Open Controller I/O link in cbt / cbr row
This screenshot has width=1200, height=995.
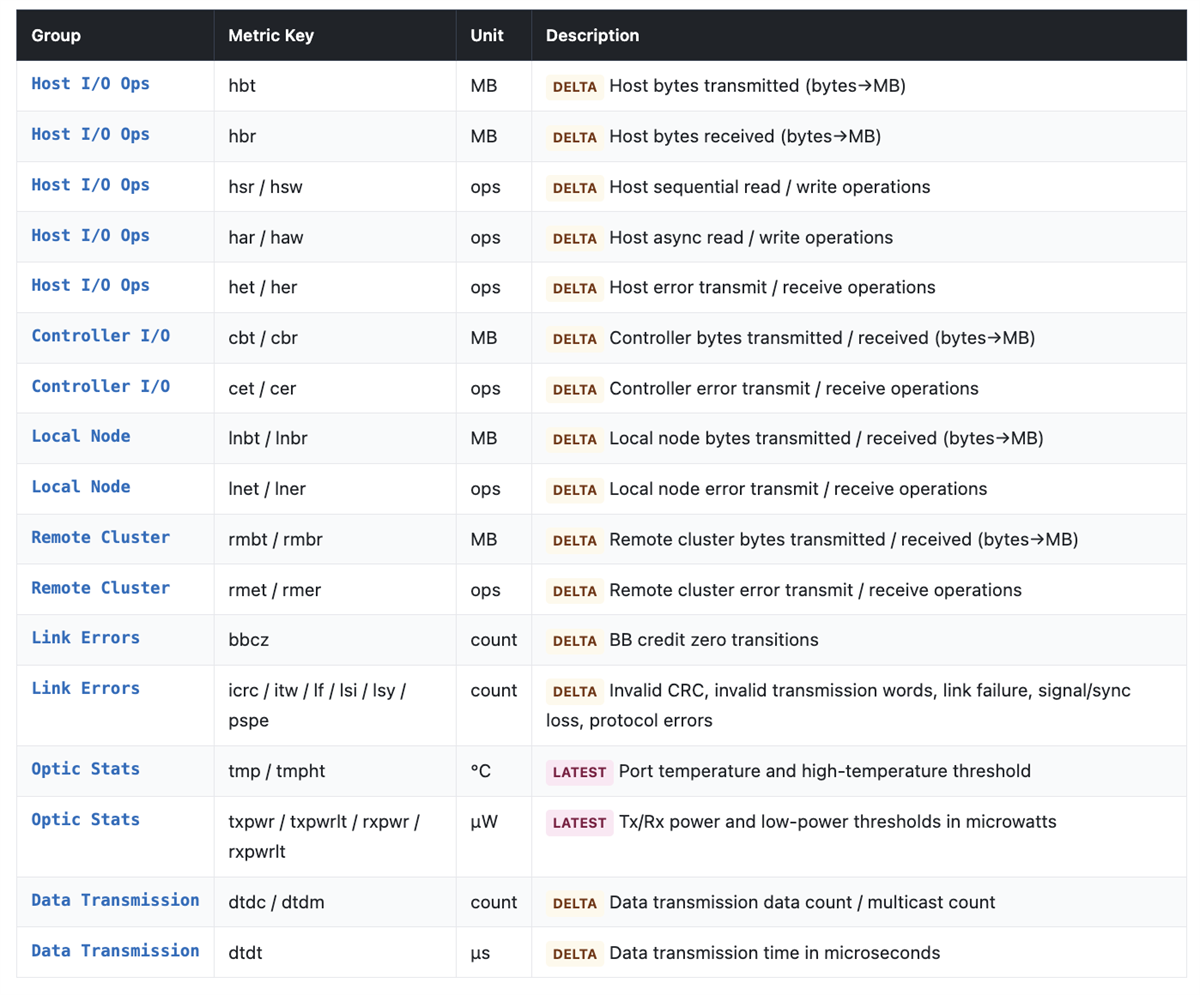pyautogui.click(x=101, y=336)
